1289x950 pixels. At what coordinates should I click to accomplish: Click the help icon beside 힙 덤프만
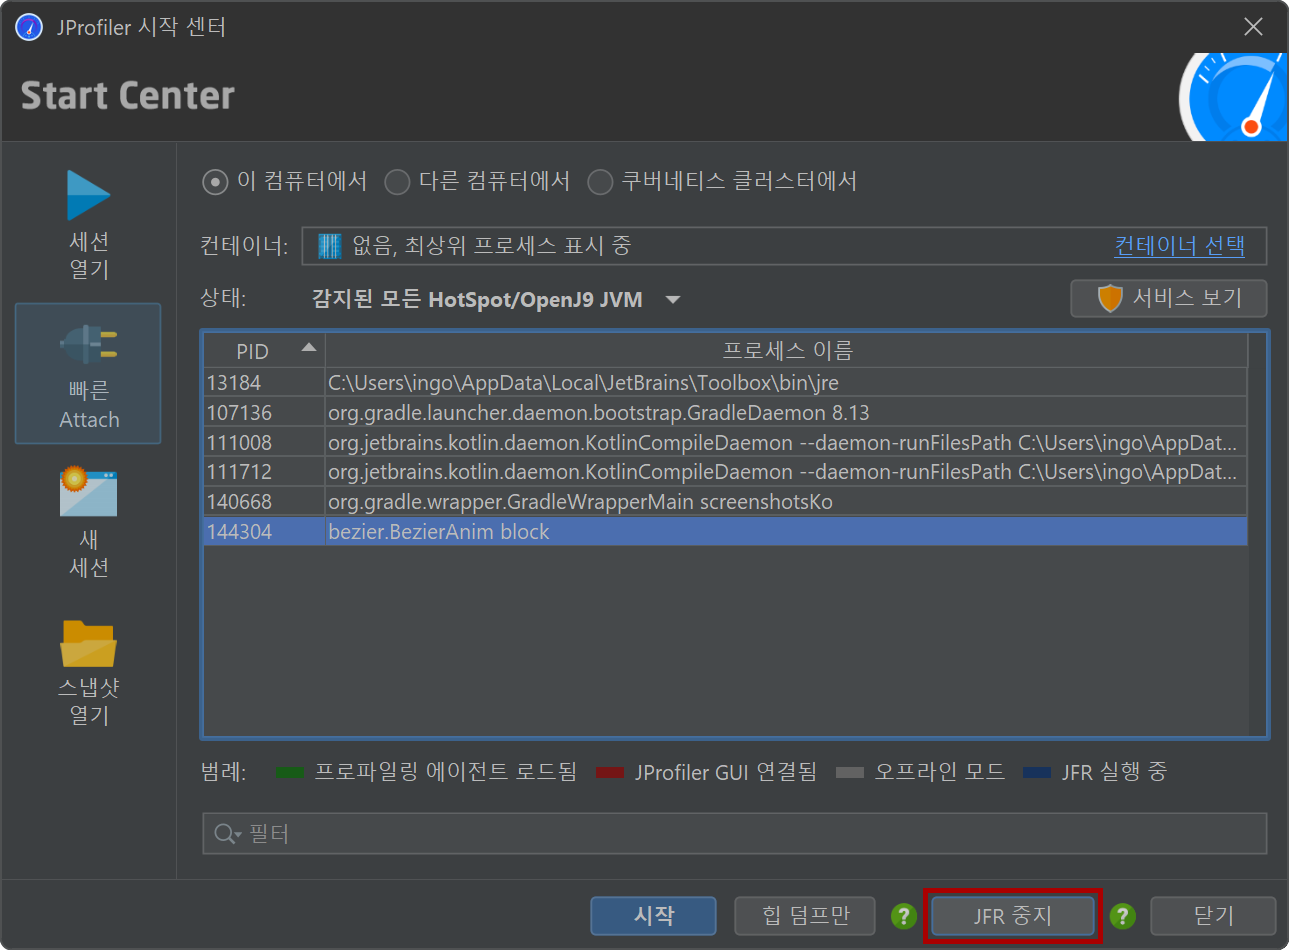click(904, 916)
